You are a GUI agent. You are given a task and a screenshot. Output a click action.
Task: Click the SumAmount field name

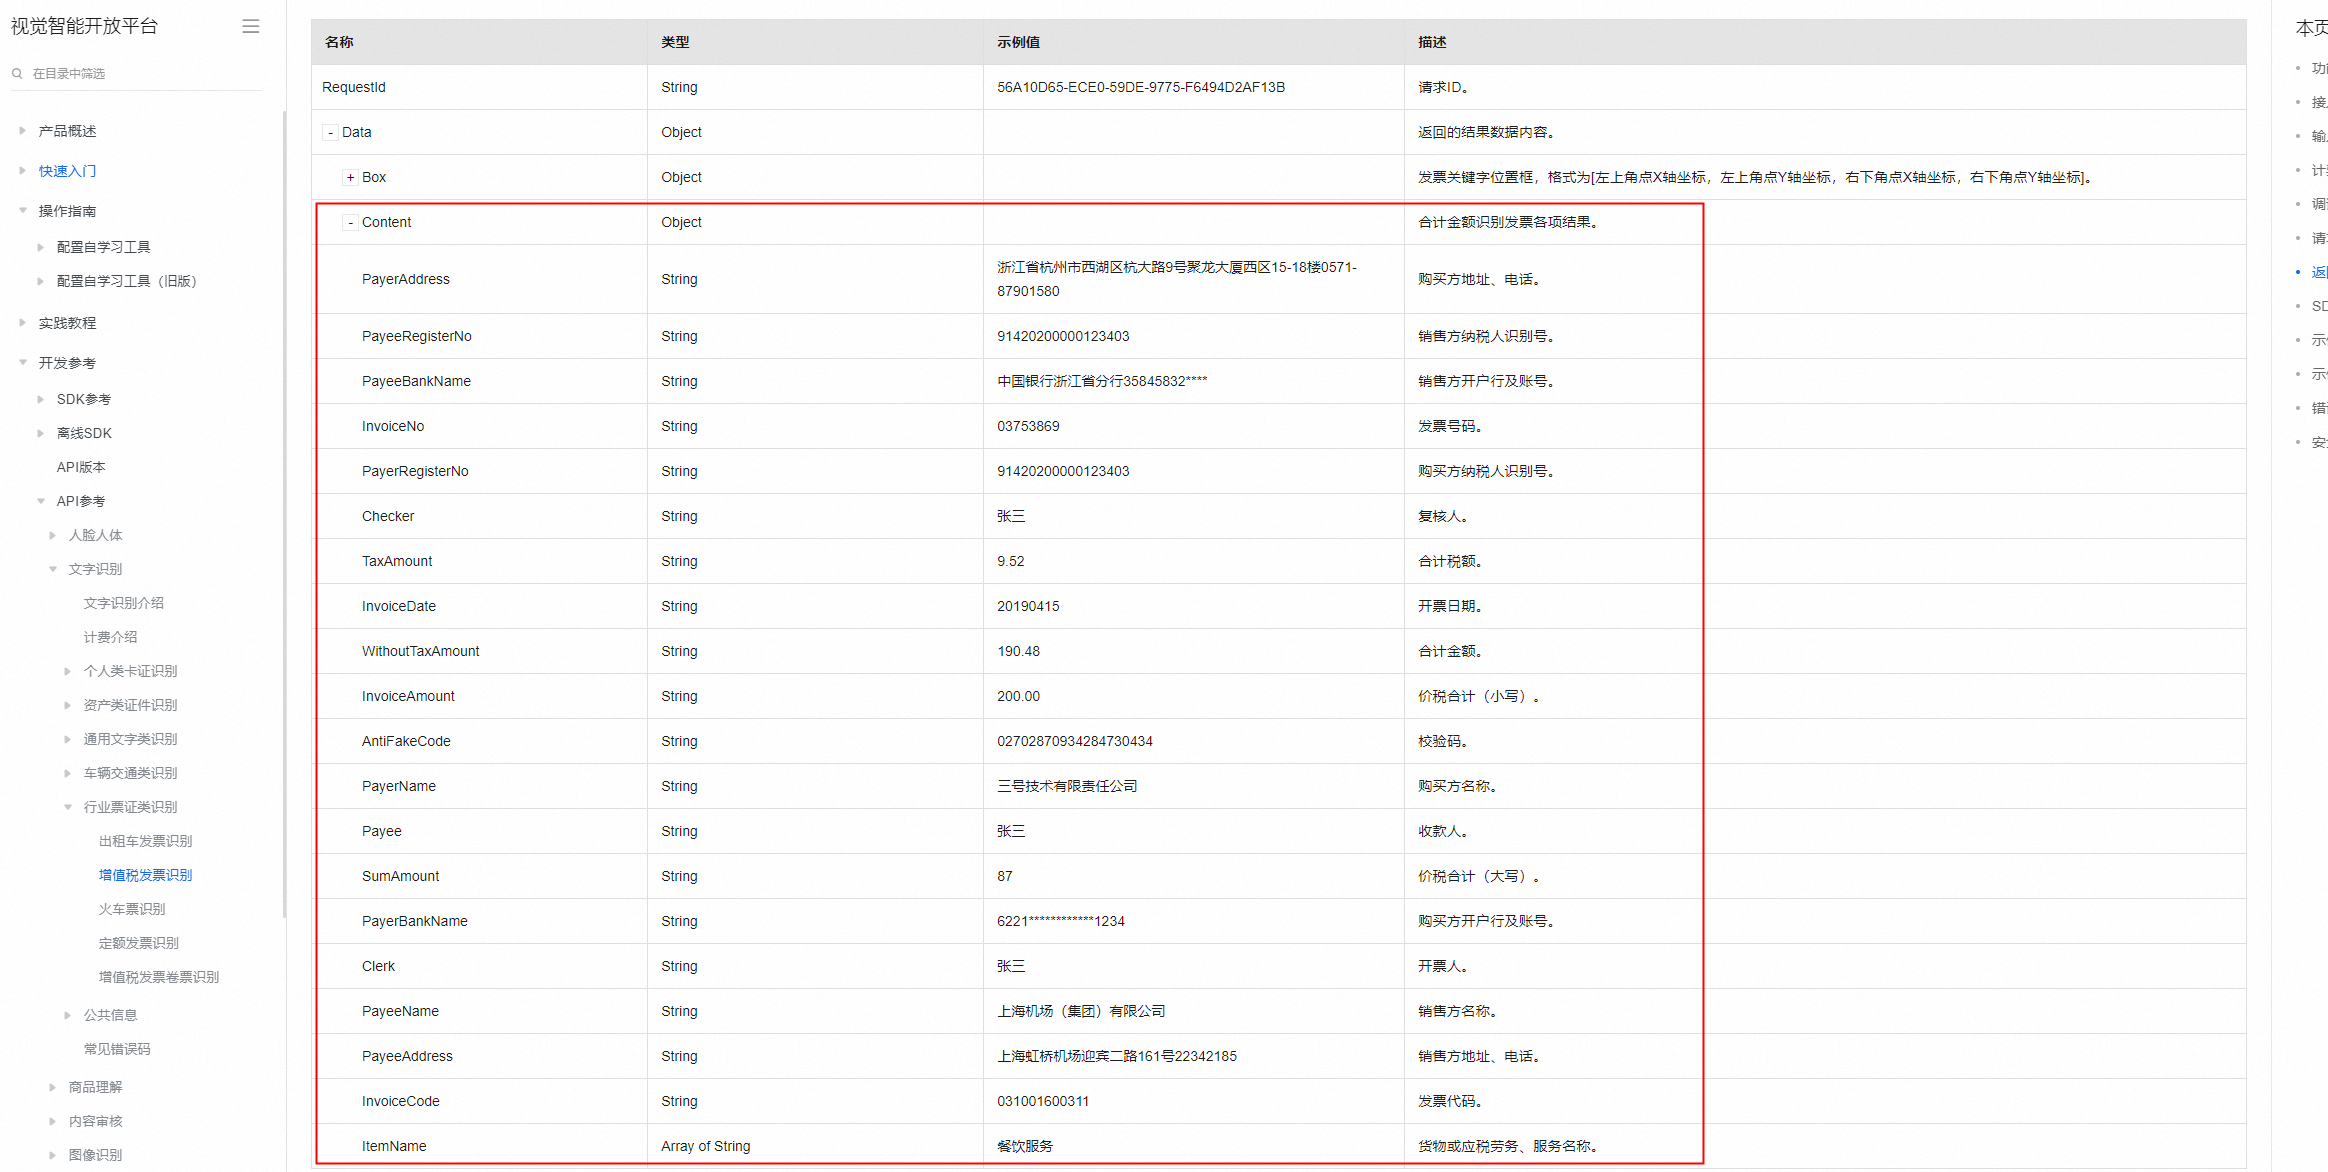401,876
